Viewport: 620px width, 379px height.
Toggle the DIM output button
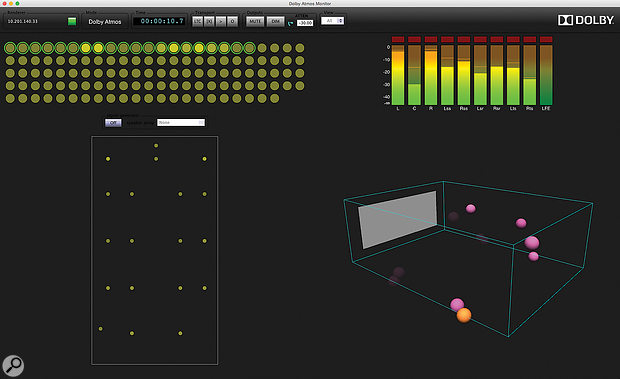point(275,21)
